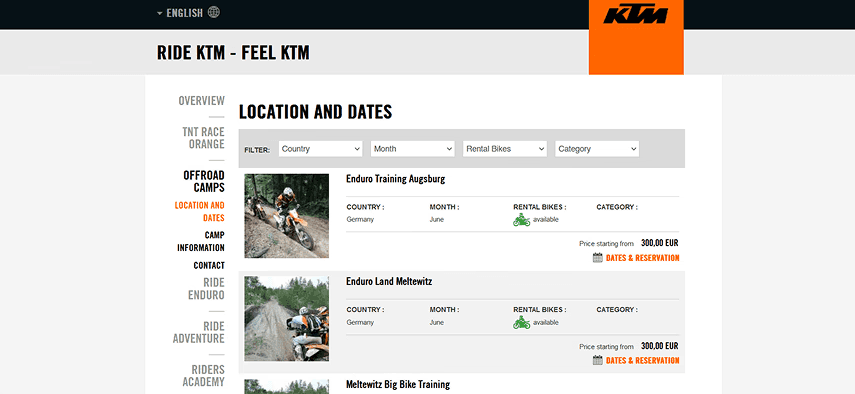
Task: Click the Augsburg calendar reservation icon
Action: [x=598, y=258]
